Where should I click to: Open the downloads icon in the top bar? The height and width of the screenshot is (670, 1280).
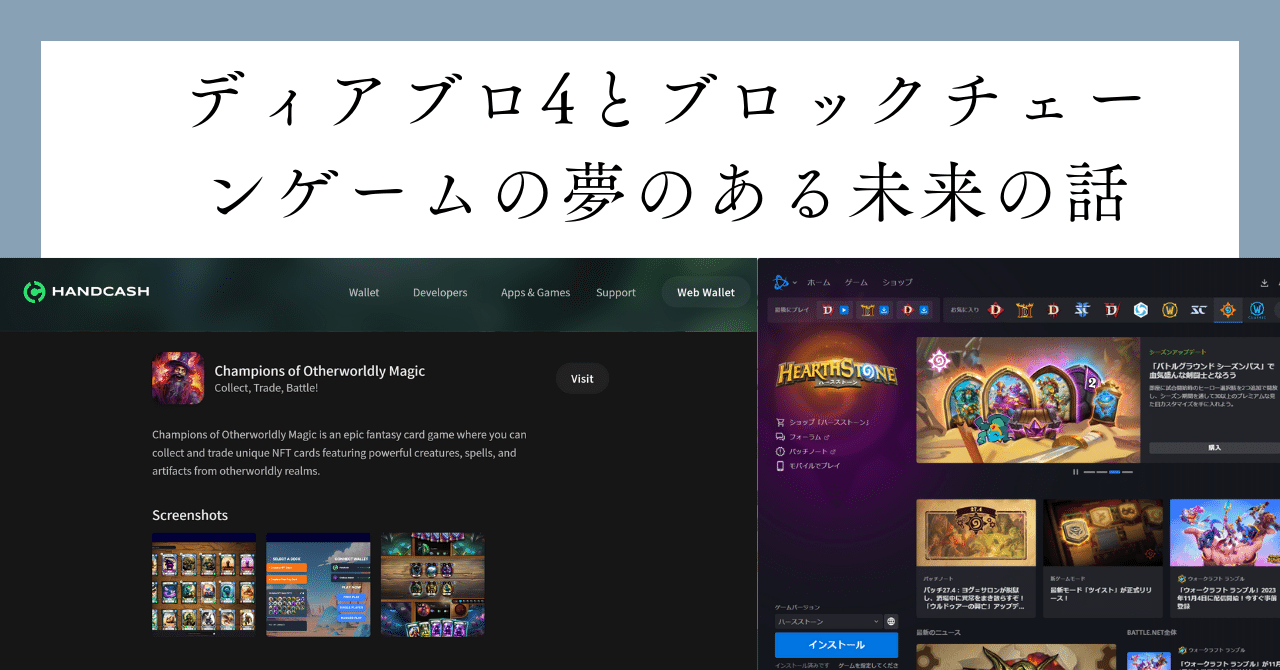tap(1264, 282)
